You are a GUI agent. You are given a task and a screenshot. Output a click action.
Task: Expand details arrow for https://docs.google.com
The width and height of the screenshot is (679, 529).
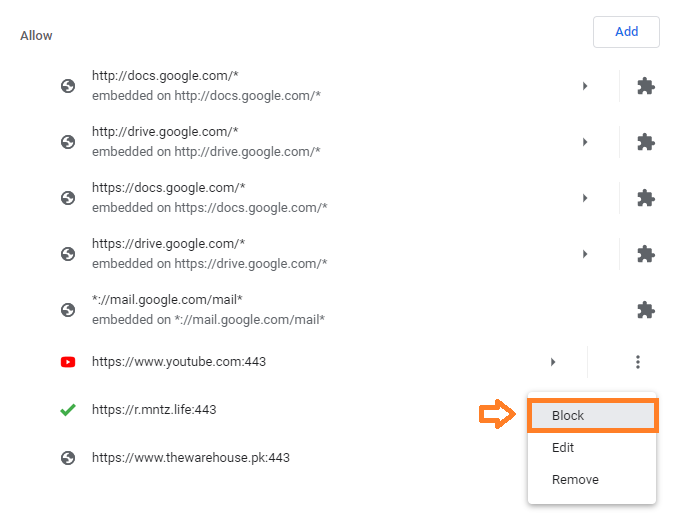point(585,198)
